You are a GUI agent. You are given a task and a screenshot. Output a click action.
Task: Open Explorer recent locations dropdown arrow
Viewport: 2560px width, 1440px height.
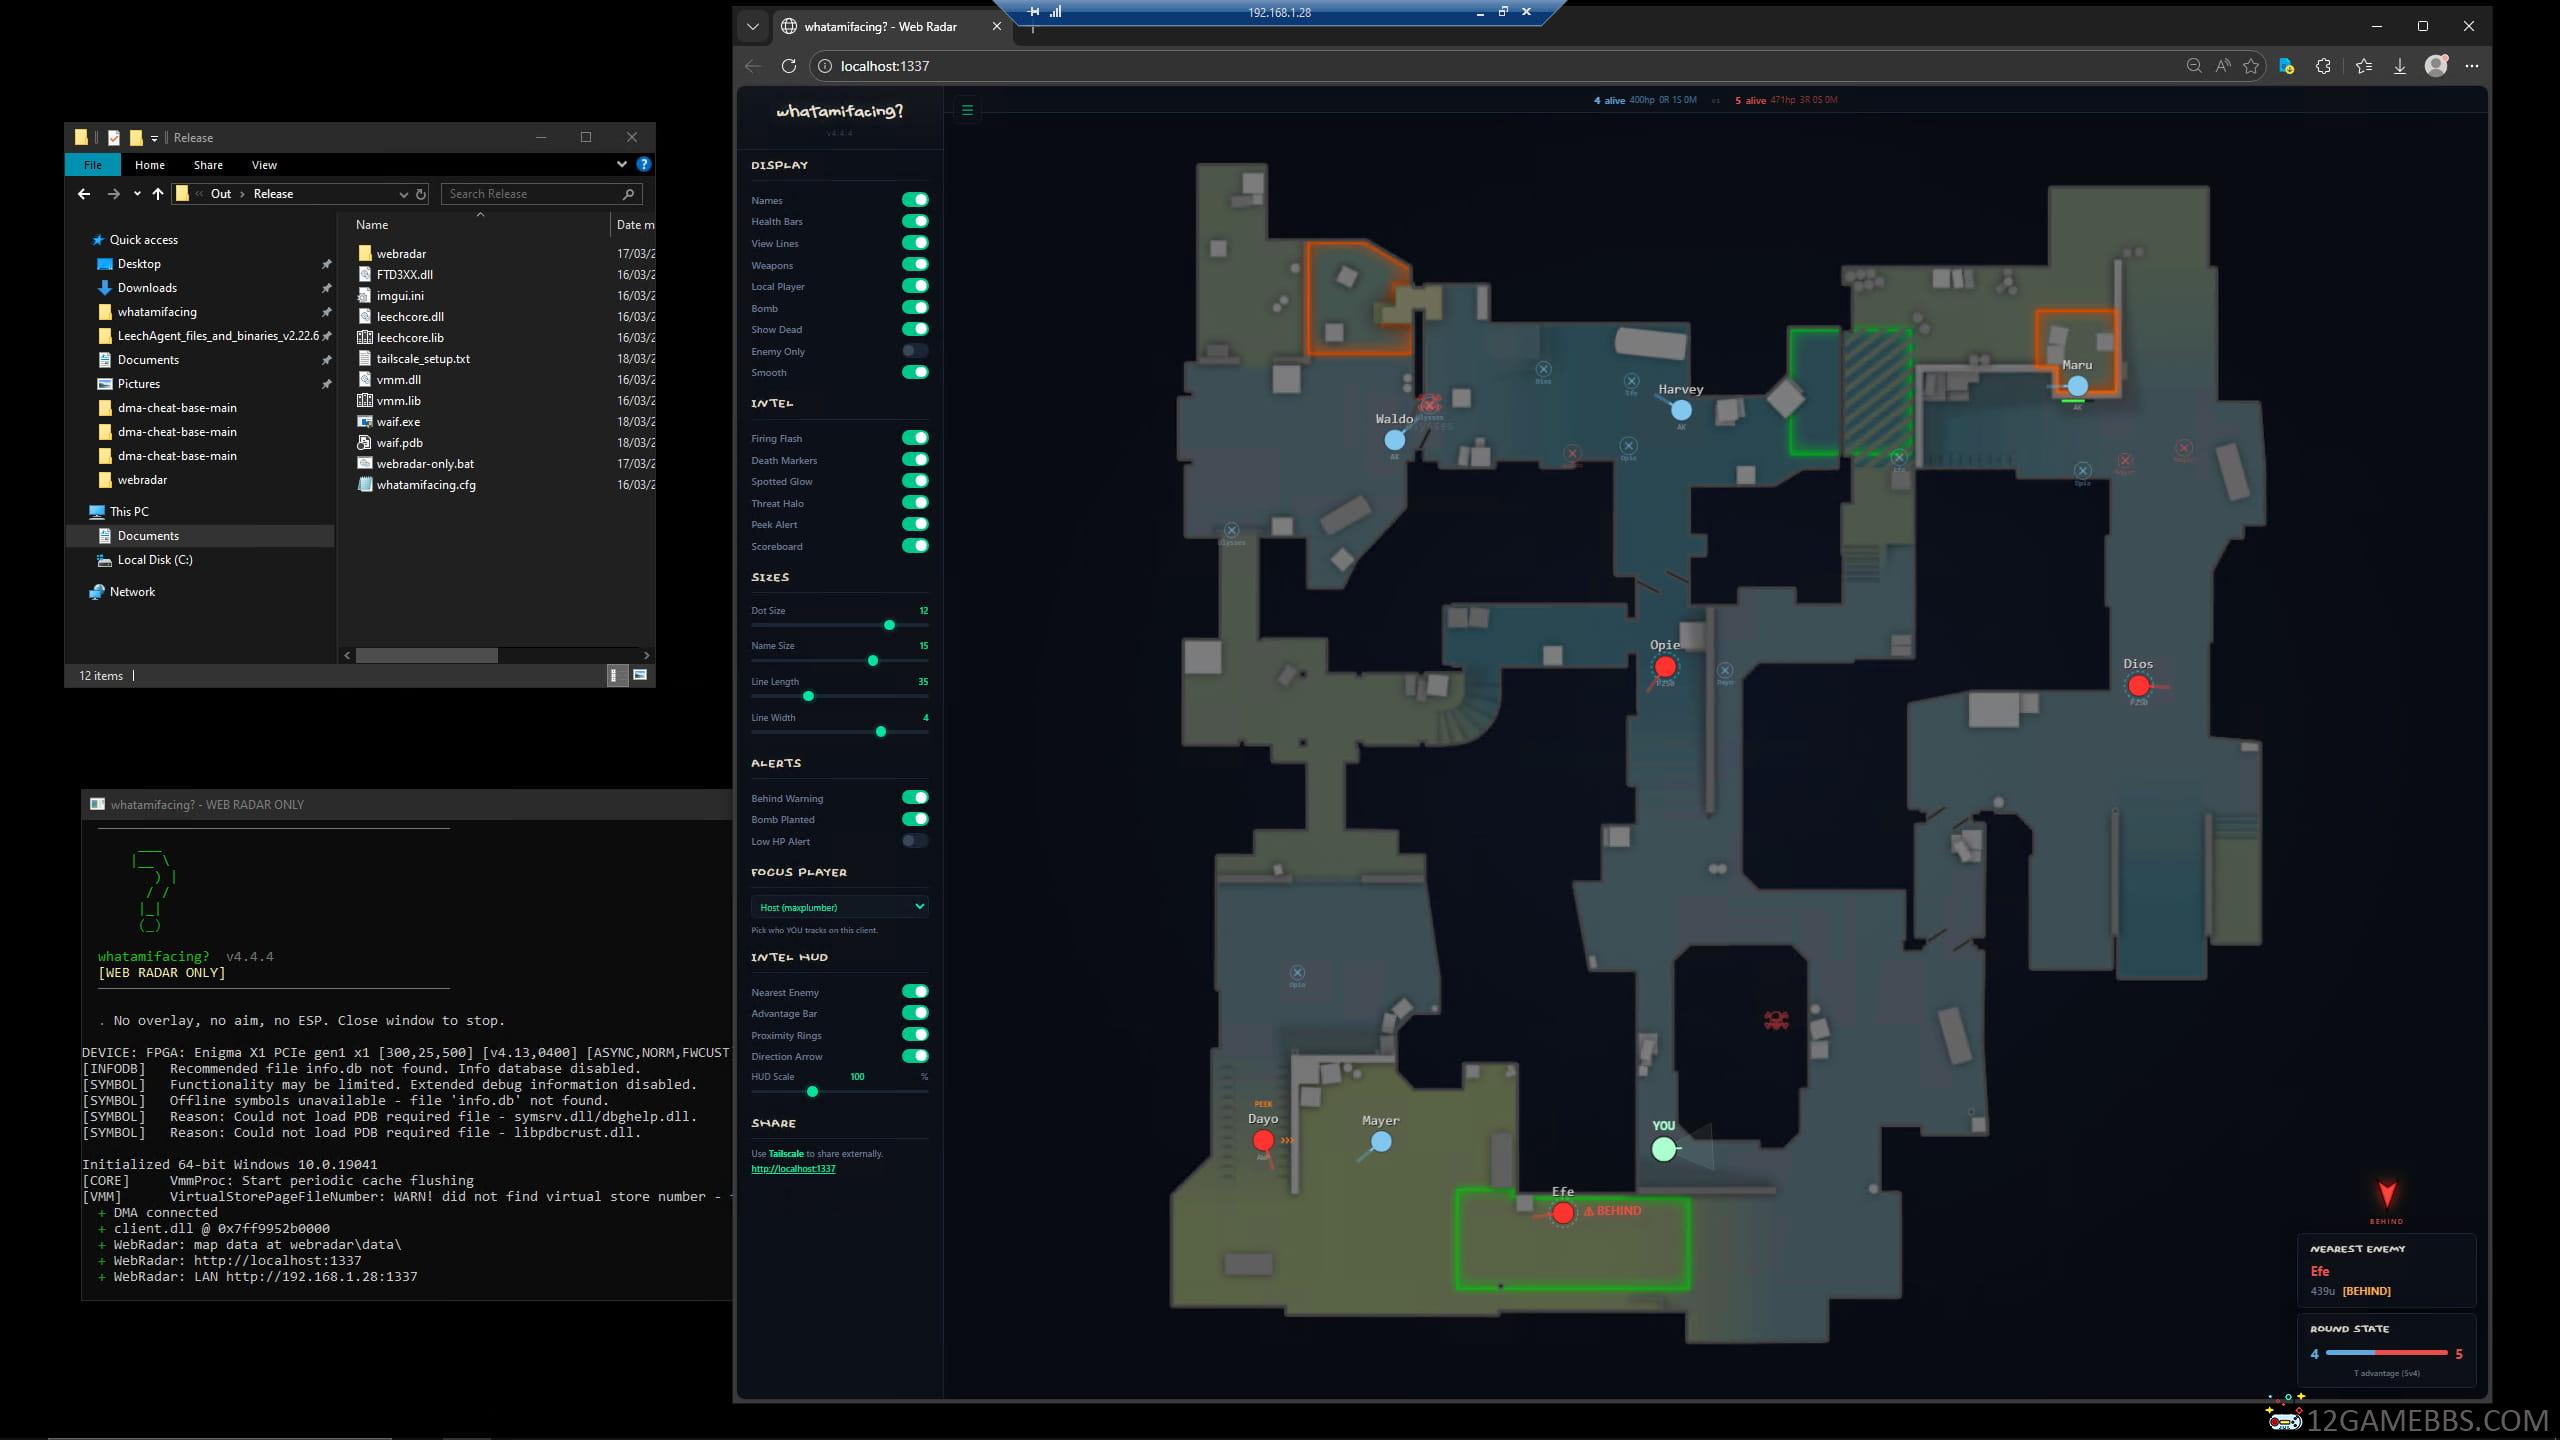click(x=137, y=194)
